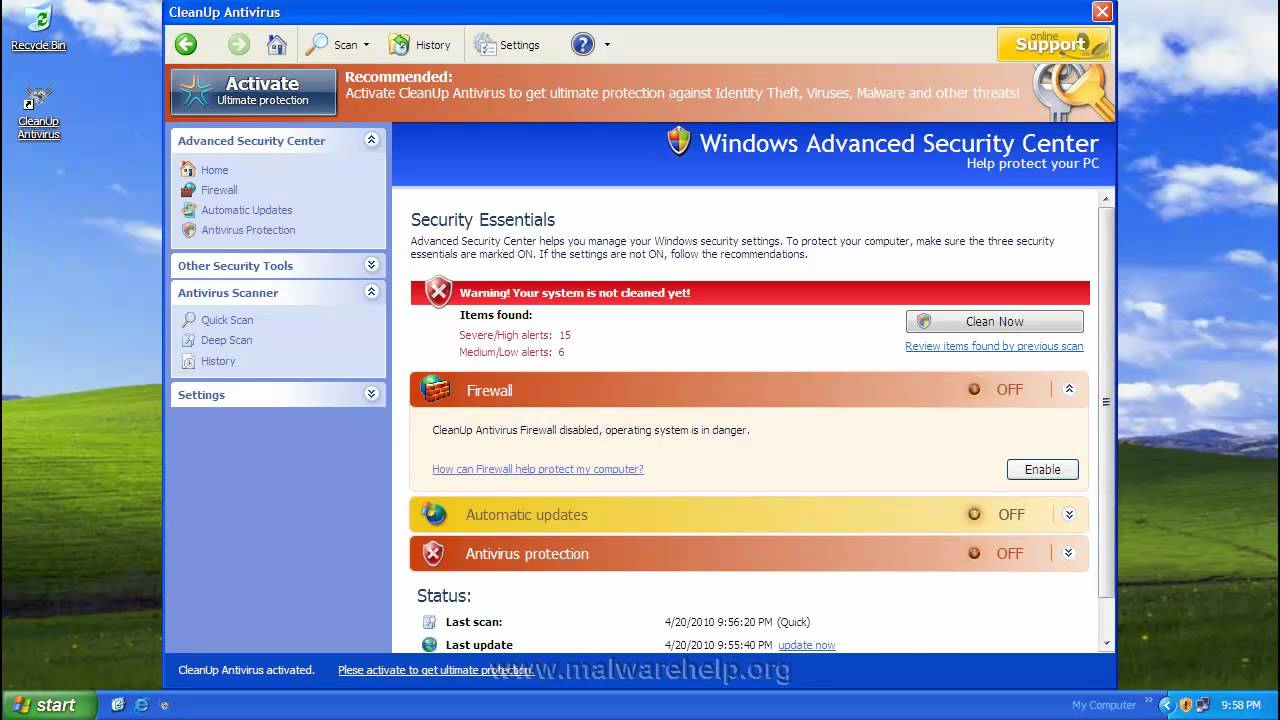The width and height of the screenshot is (1280, 720).
Task: Collapse the Firewall section chevron
Action: [1069, 389]
